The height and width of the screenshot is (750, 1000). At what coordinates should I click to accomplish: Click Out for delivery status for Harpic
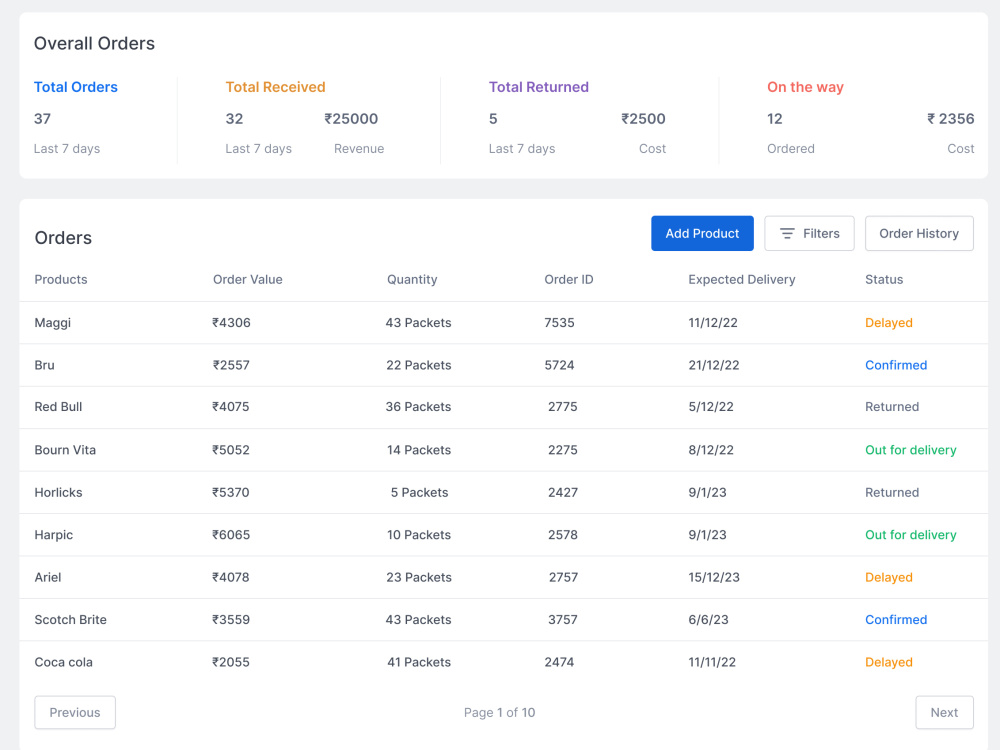911,534
